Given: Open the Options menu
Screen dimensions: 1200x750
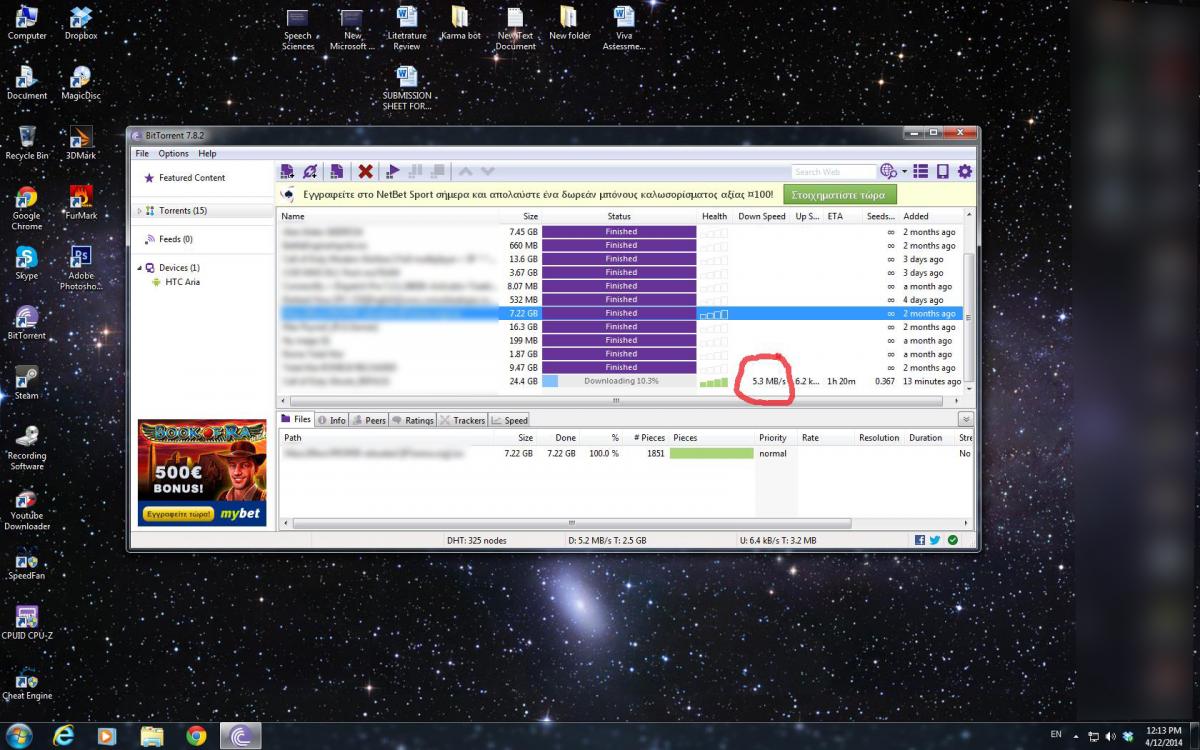Looking at the screenshot, I should [173, 153].
